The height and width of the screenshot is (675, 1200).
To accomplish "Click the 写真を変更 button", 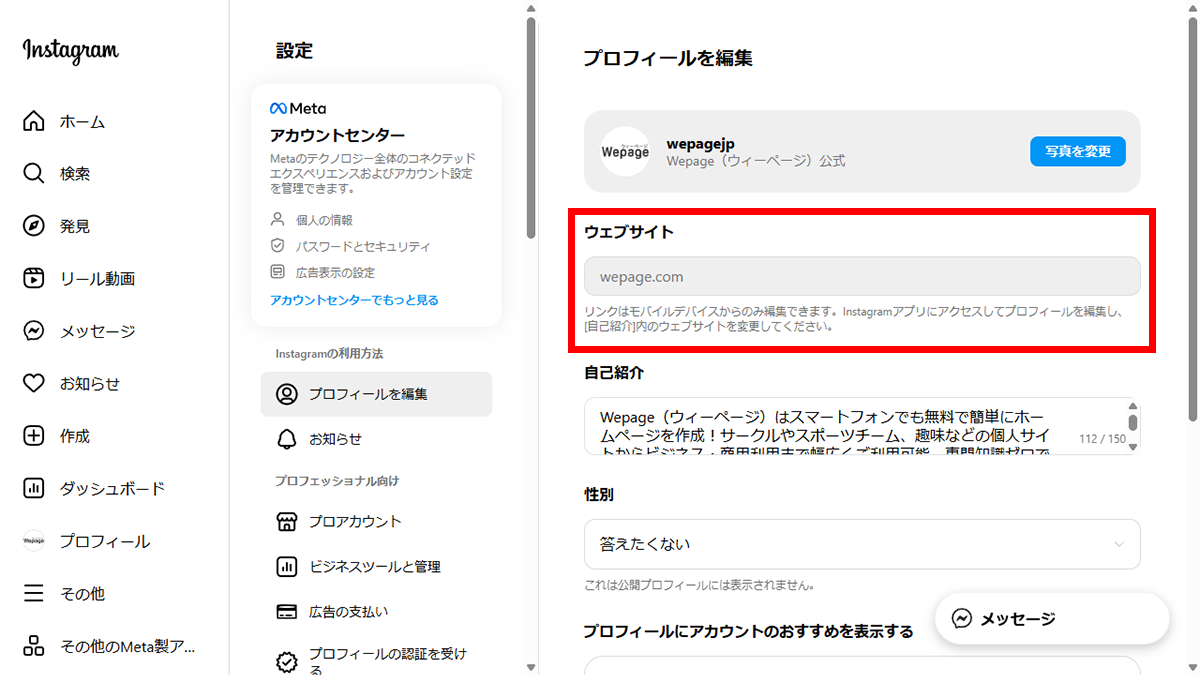I will (1078, 151).
